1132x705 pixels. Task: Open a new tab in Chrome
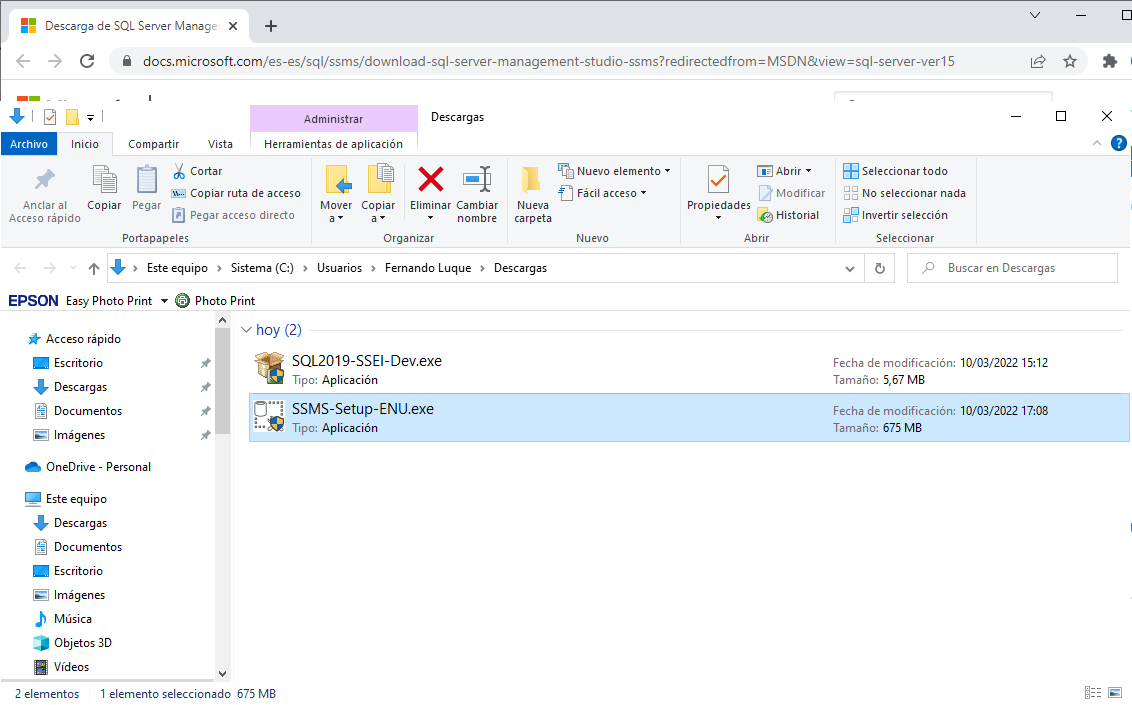271,26
